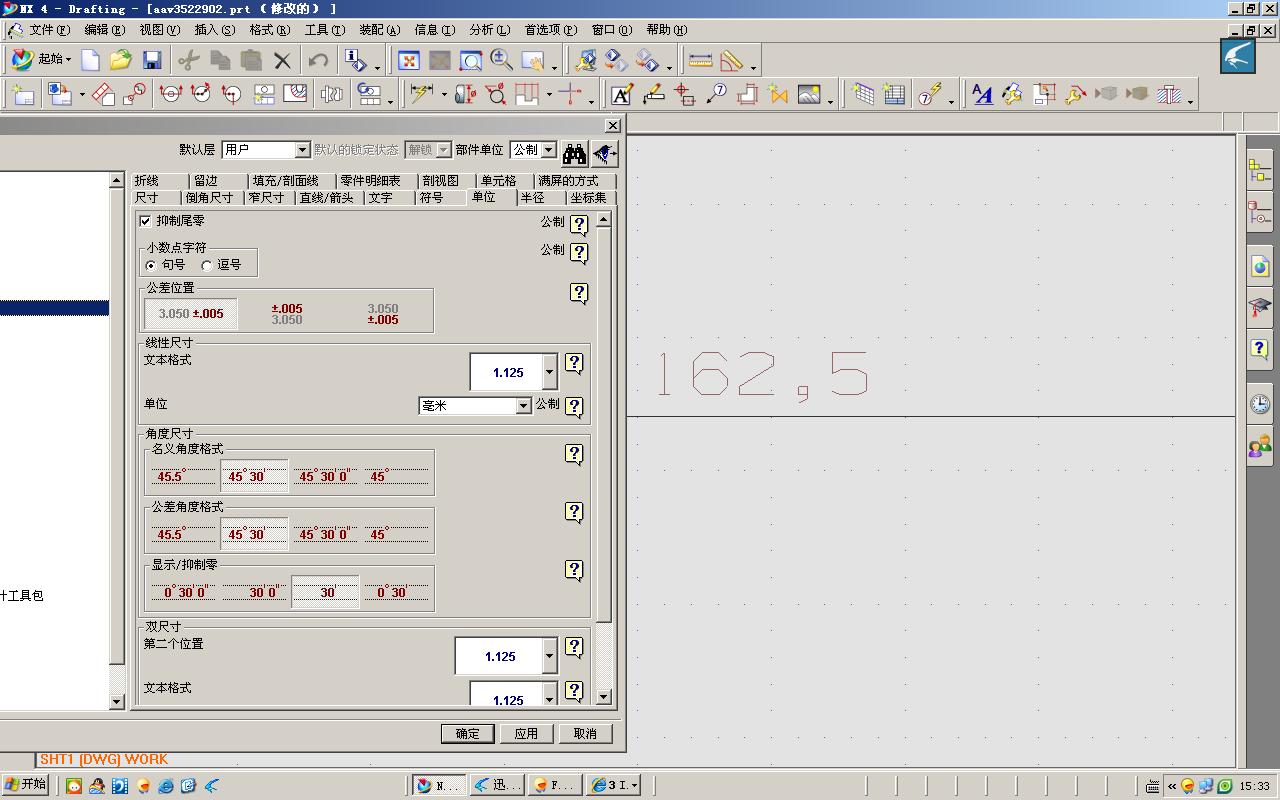The height and width of the screenshot is (800, 1280).
Task: Select the Zoom window tool
Action: [470, 61]
